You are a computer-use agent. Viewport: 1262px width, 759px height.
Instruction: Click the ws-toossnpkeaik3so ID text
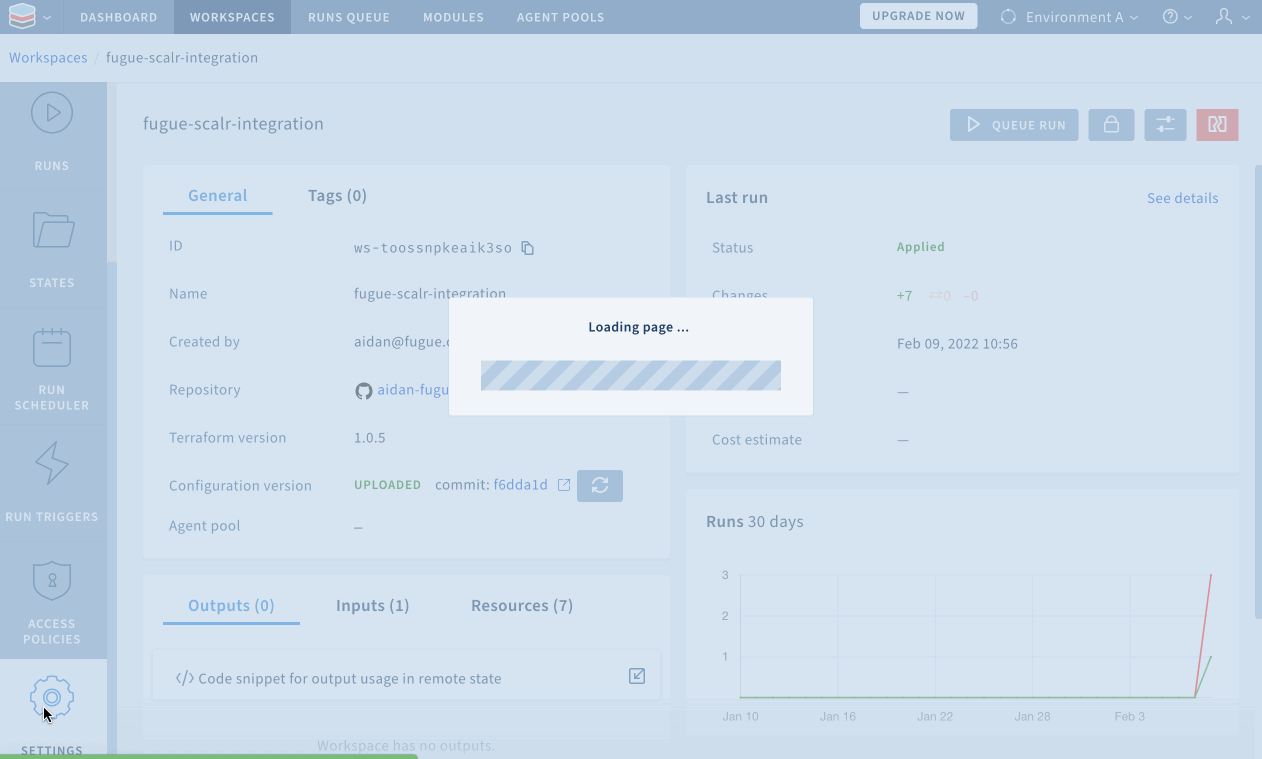[x=433, y=248]
